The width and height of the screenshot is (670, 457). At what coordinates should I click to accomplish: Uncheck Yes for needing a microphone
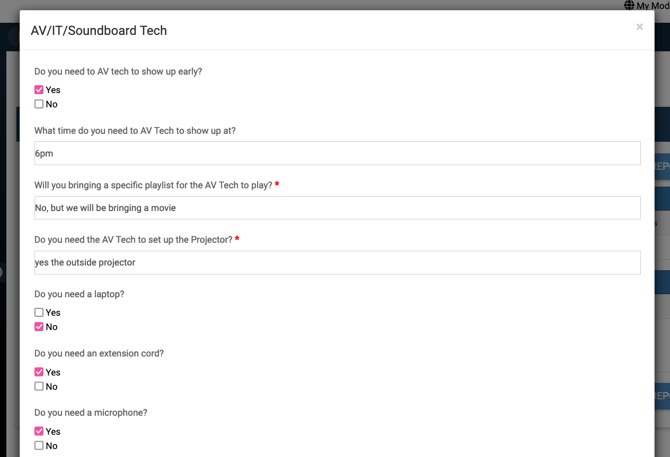(x=39, y=431)
